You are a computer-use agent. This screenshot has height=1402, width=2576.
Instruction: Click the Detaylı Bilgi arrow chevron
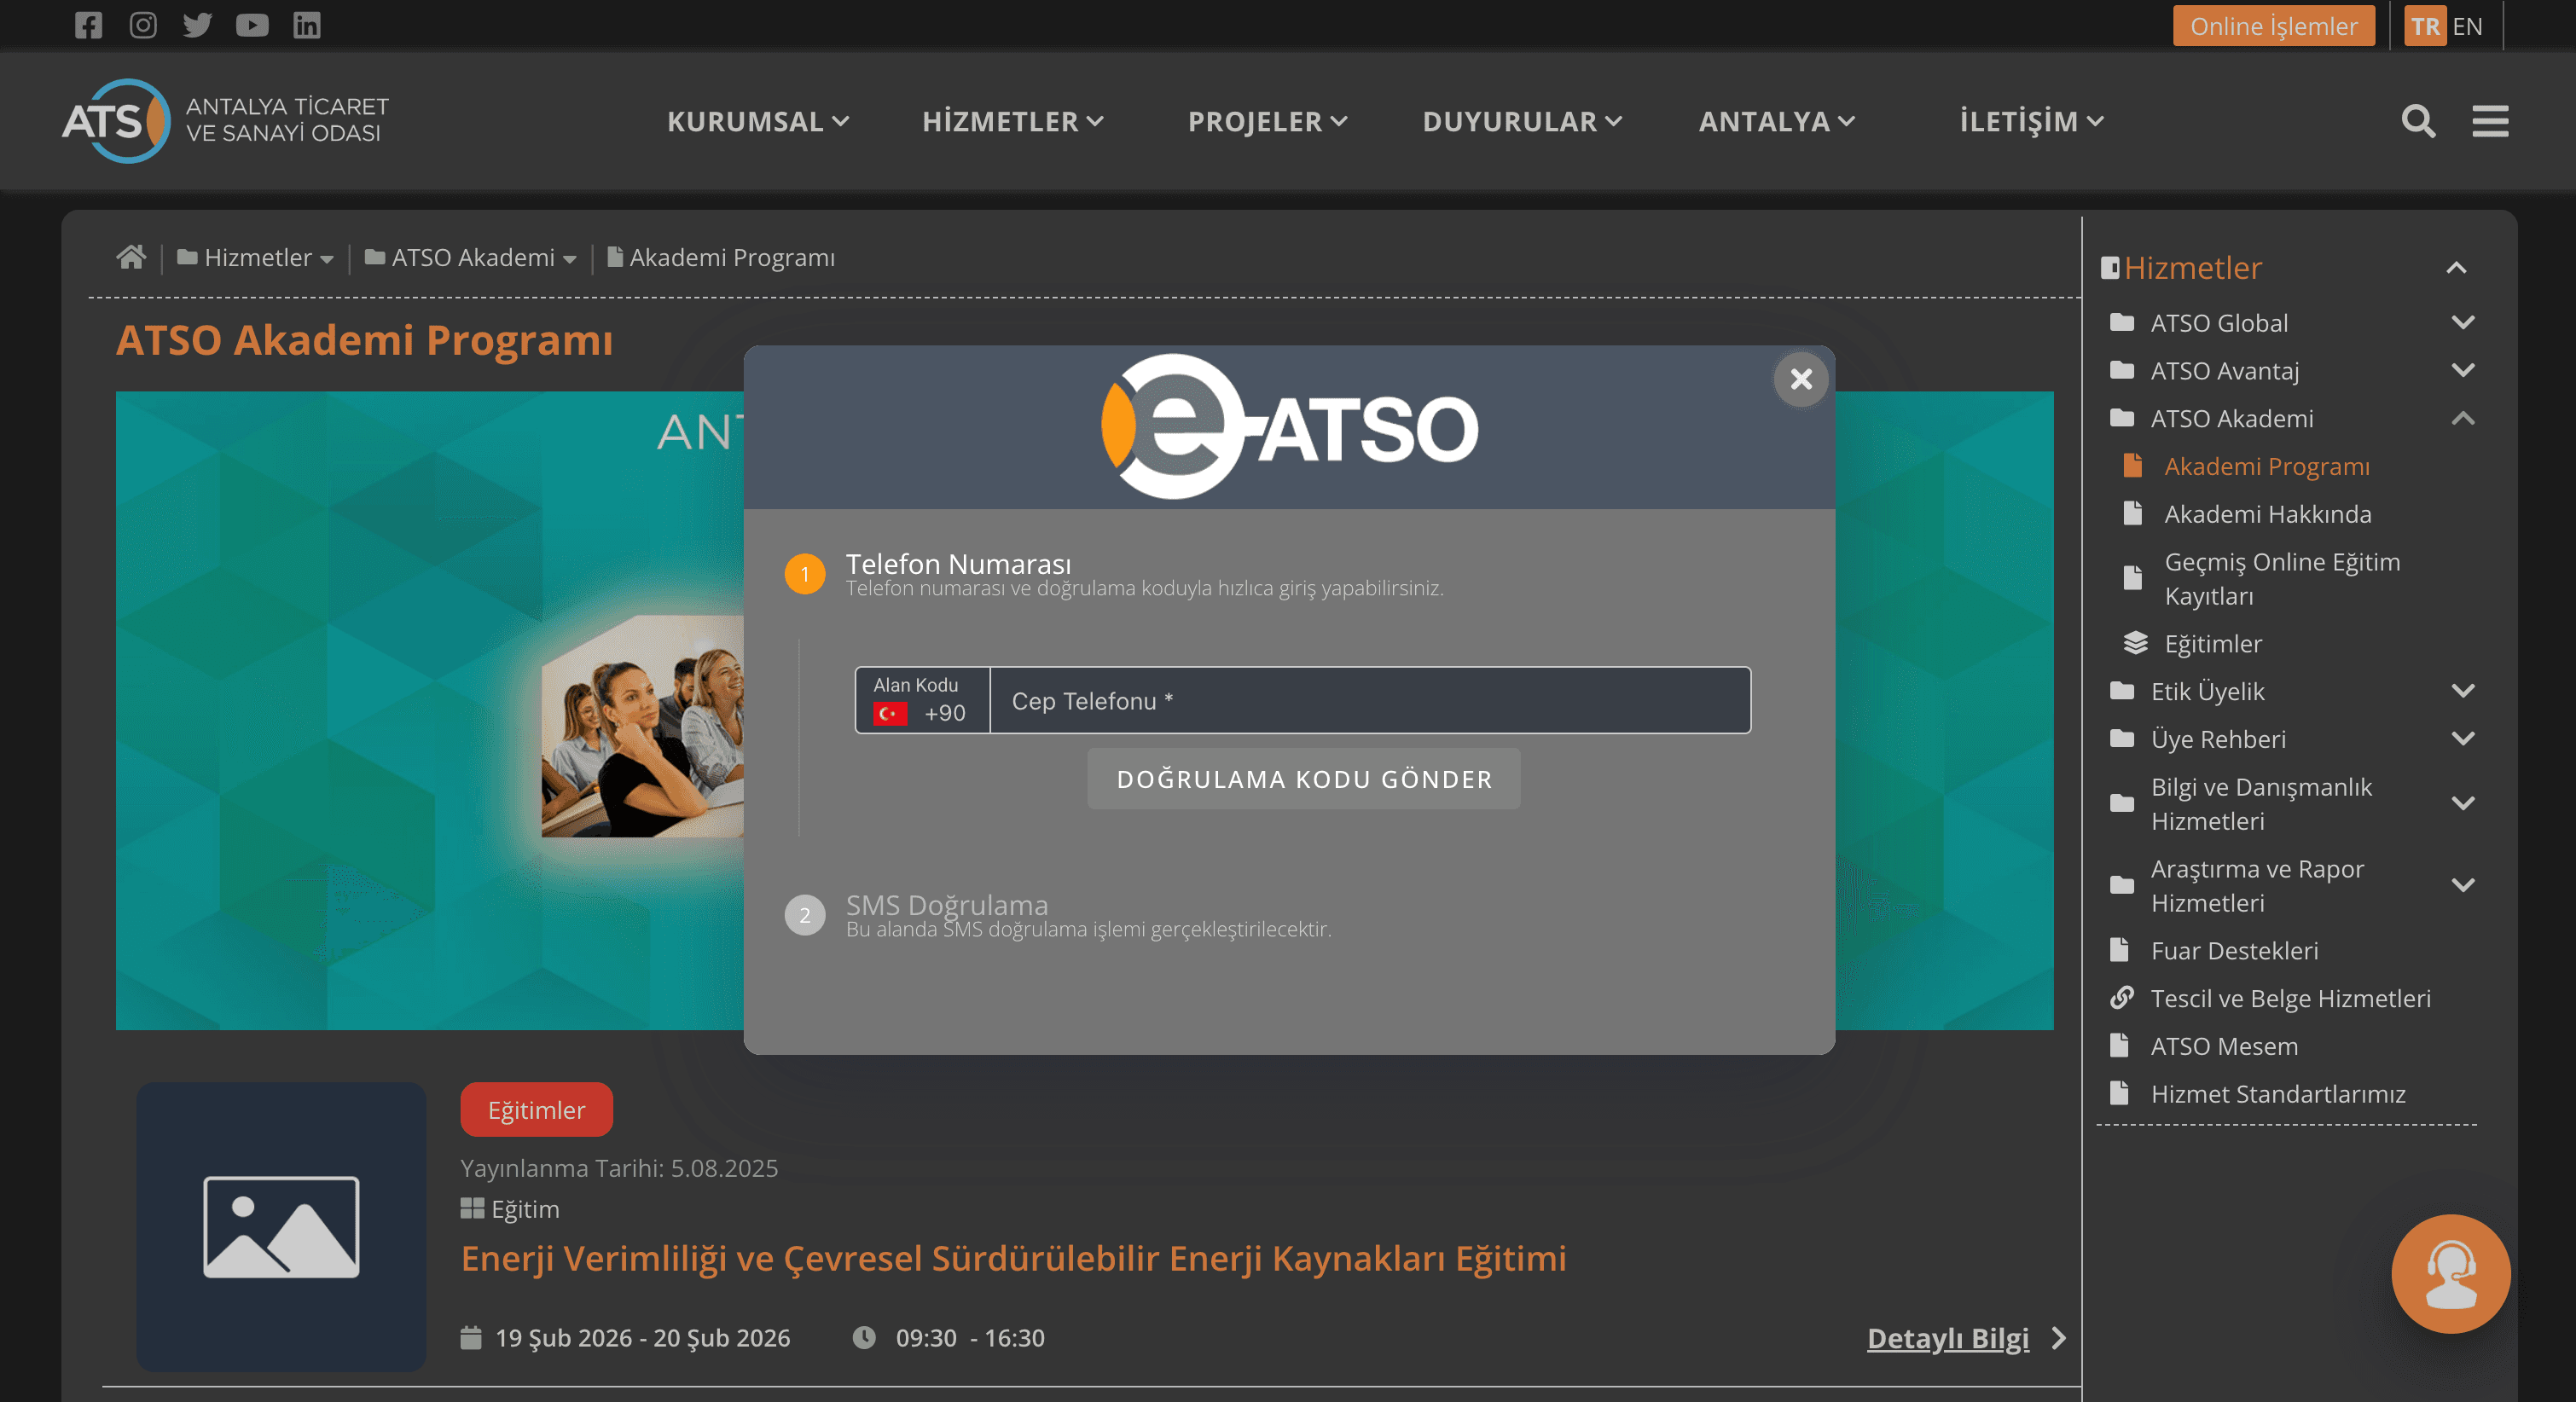pos(2058,1338)
